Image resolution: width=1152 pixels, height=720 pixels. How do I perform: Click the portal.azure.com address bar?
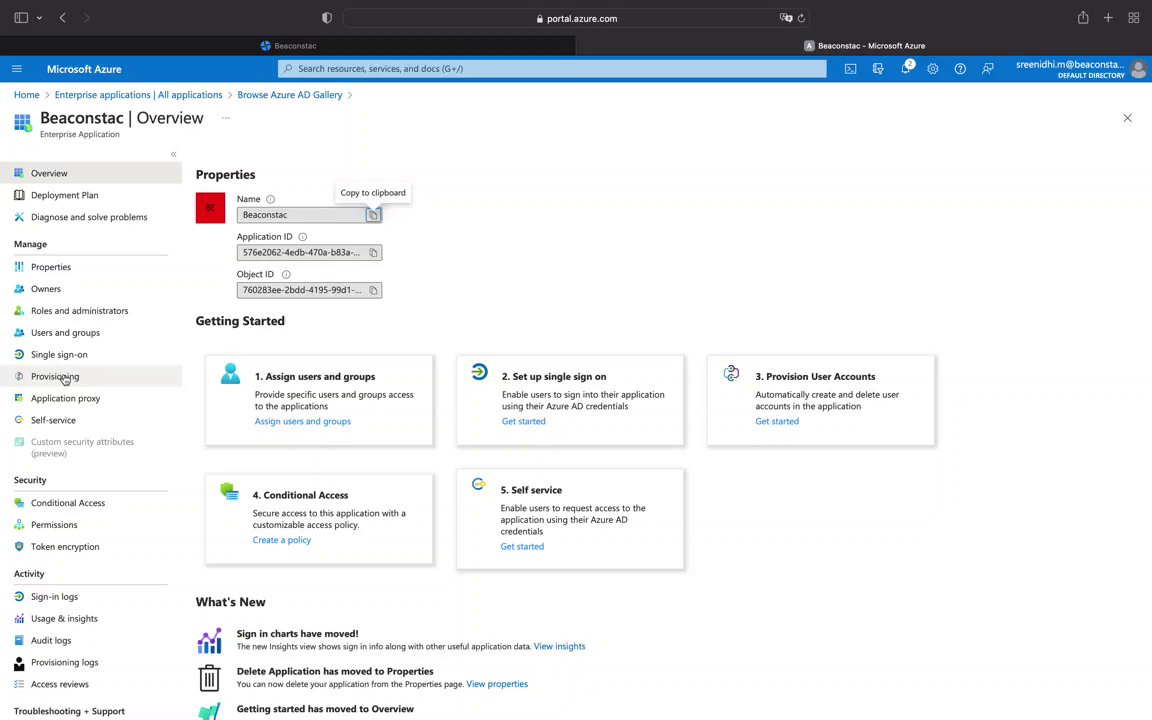[576, 18]
